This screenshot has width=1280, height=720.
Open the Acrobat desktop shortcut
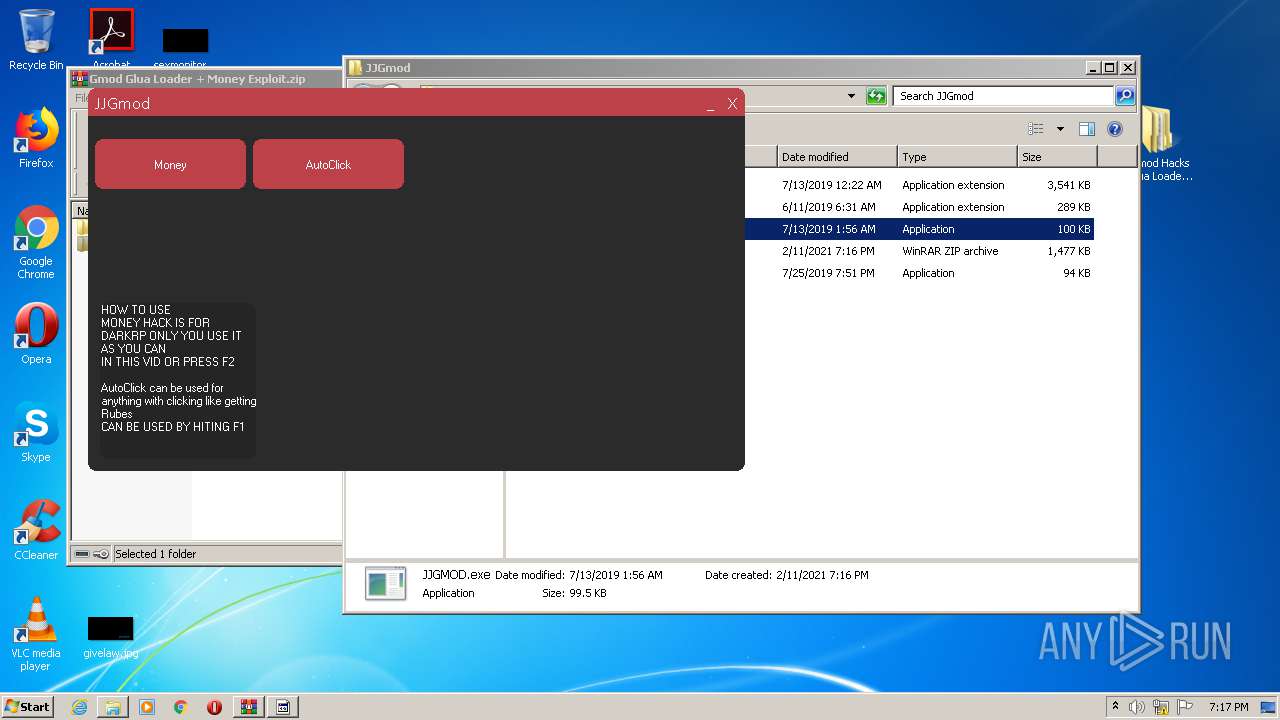pos(111,36)
